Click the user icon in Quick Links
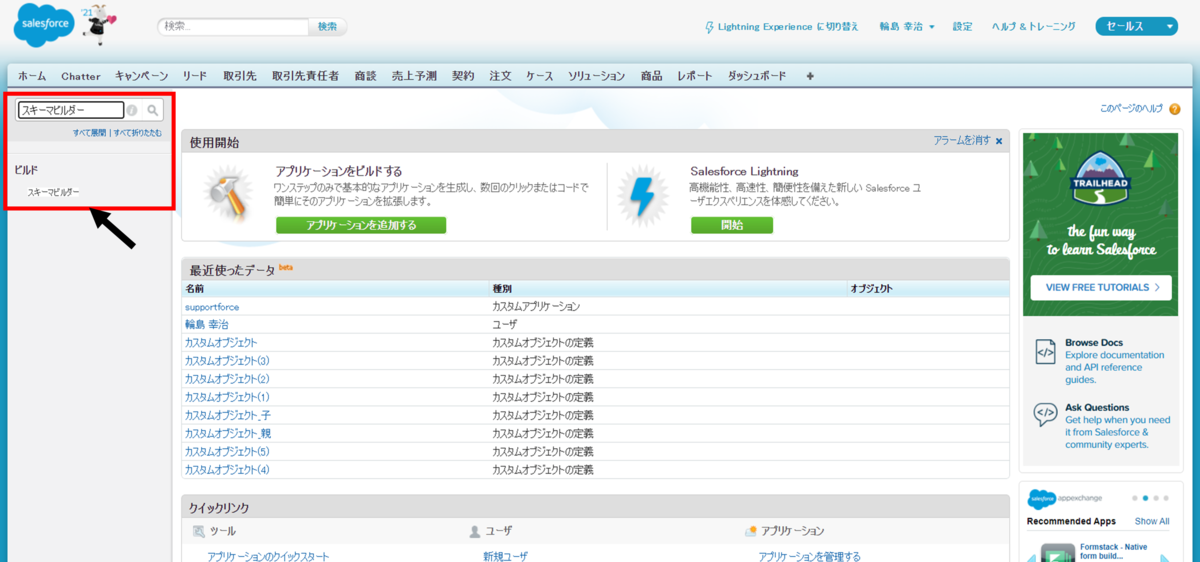1200x562 pixels. 475,531
